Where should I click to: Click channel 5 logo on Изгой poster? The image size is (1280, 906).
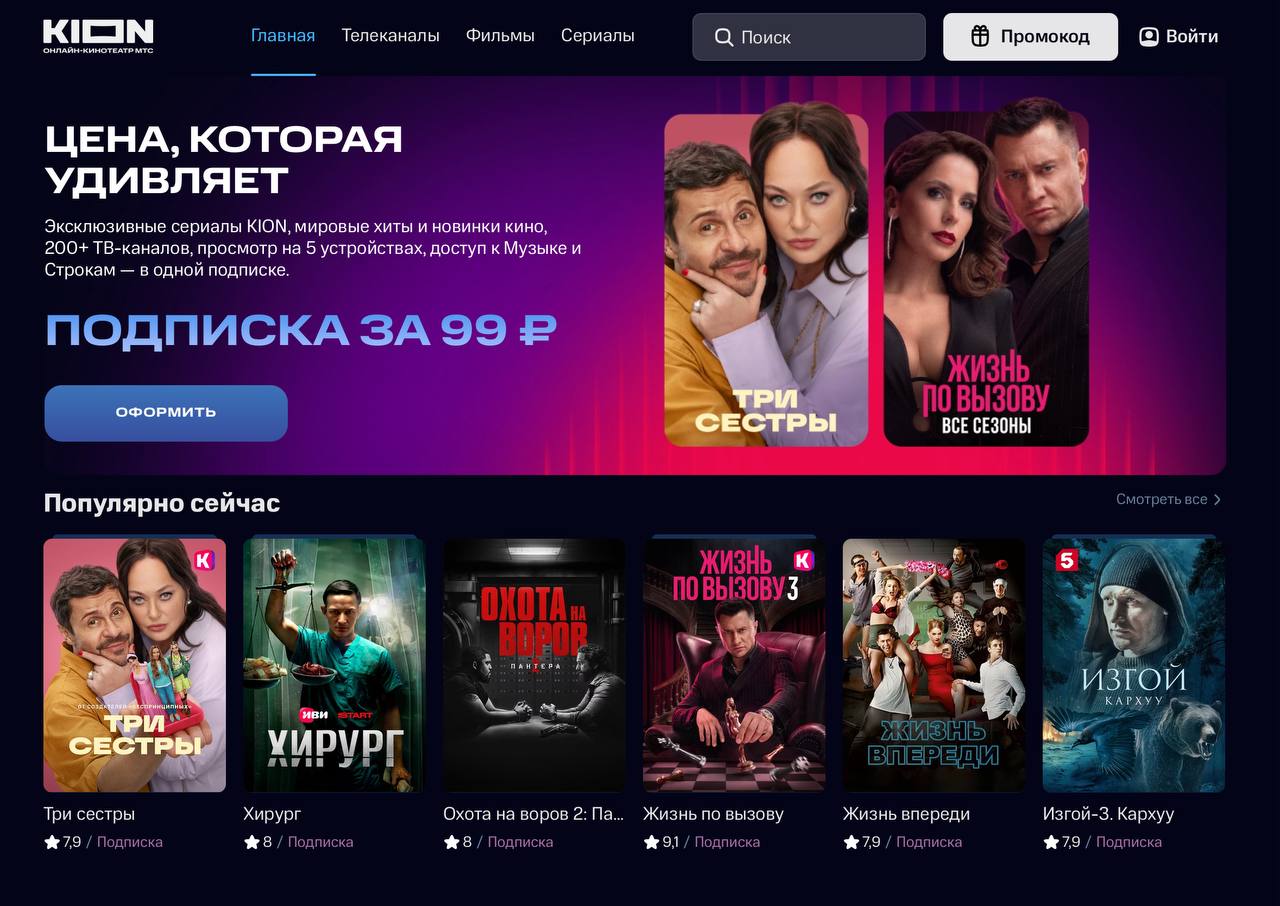coord(1066,561)
